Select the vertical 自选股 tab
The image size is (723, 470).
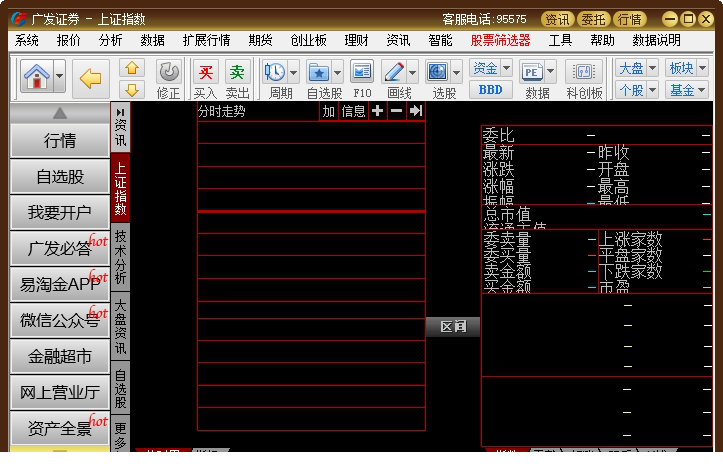click(x=120, y=387)
